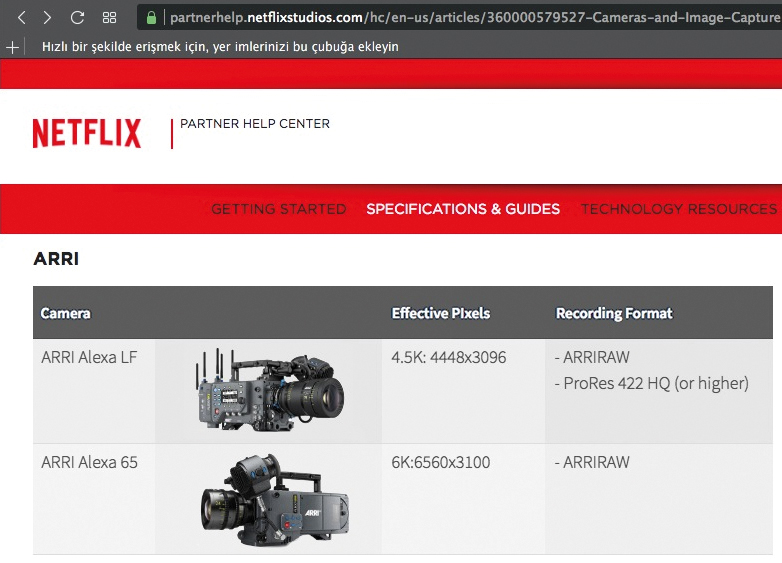This screenshot has width=782, height=563.
Task: Reload the page with the refresh icon
Action: point(77,18)
